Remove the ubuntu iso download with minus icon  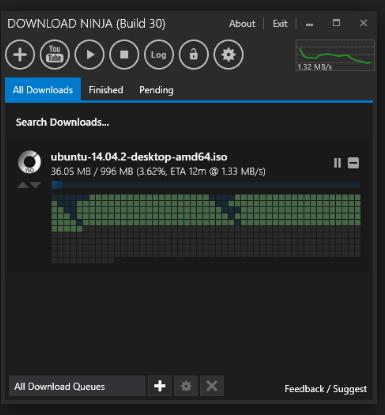(x=353, y=163)
